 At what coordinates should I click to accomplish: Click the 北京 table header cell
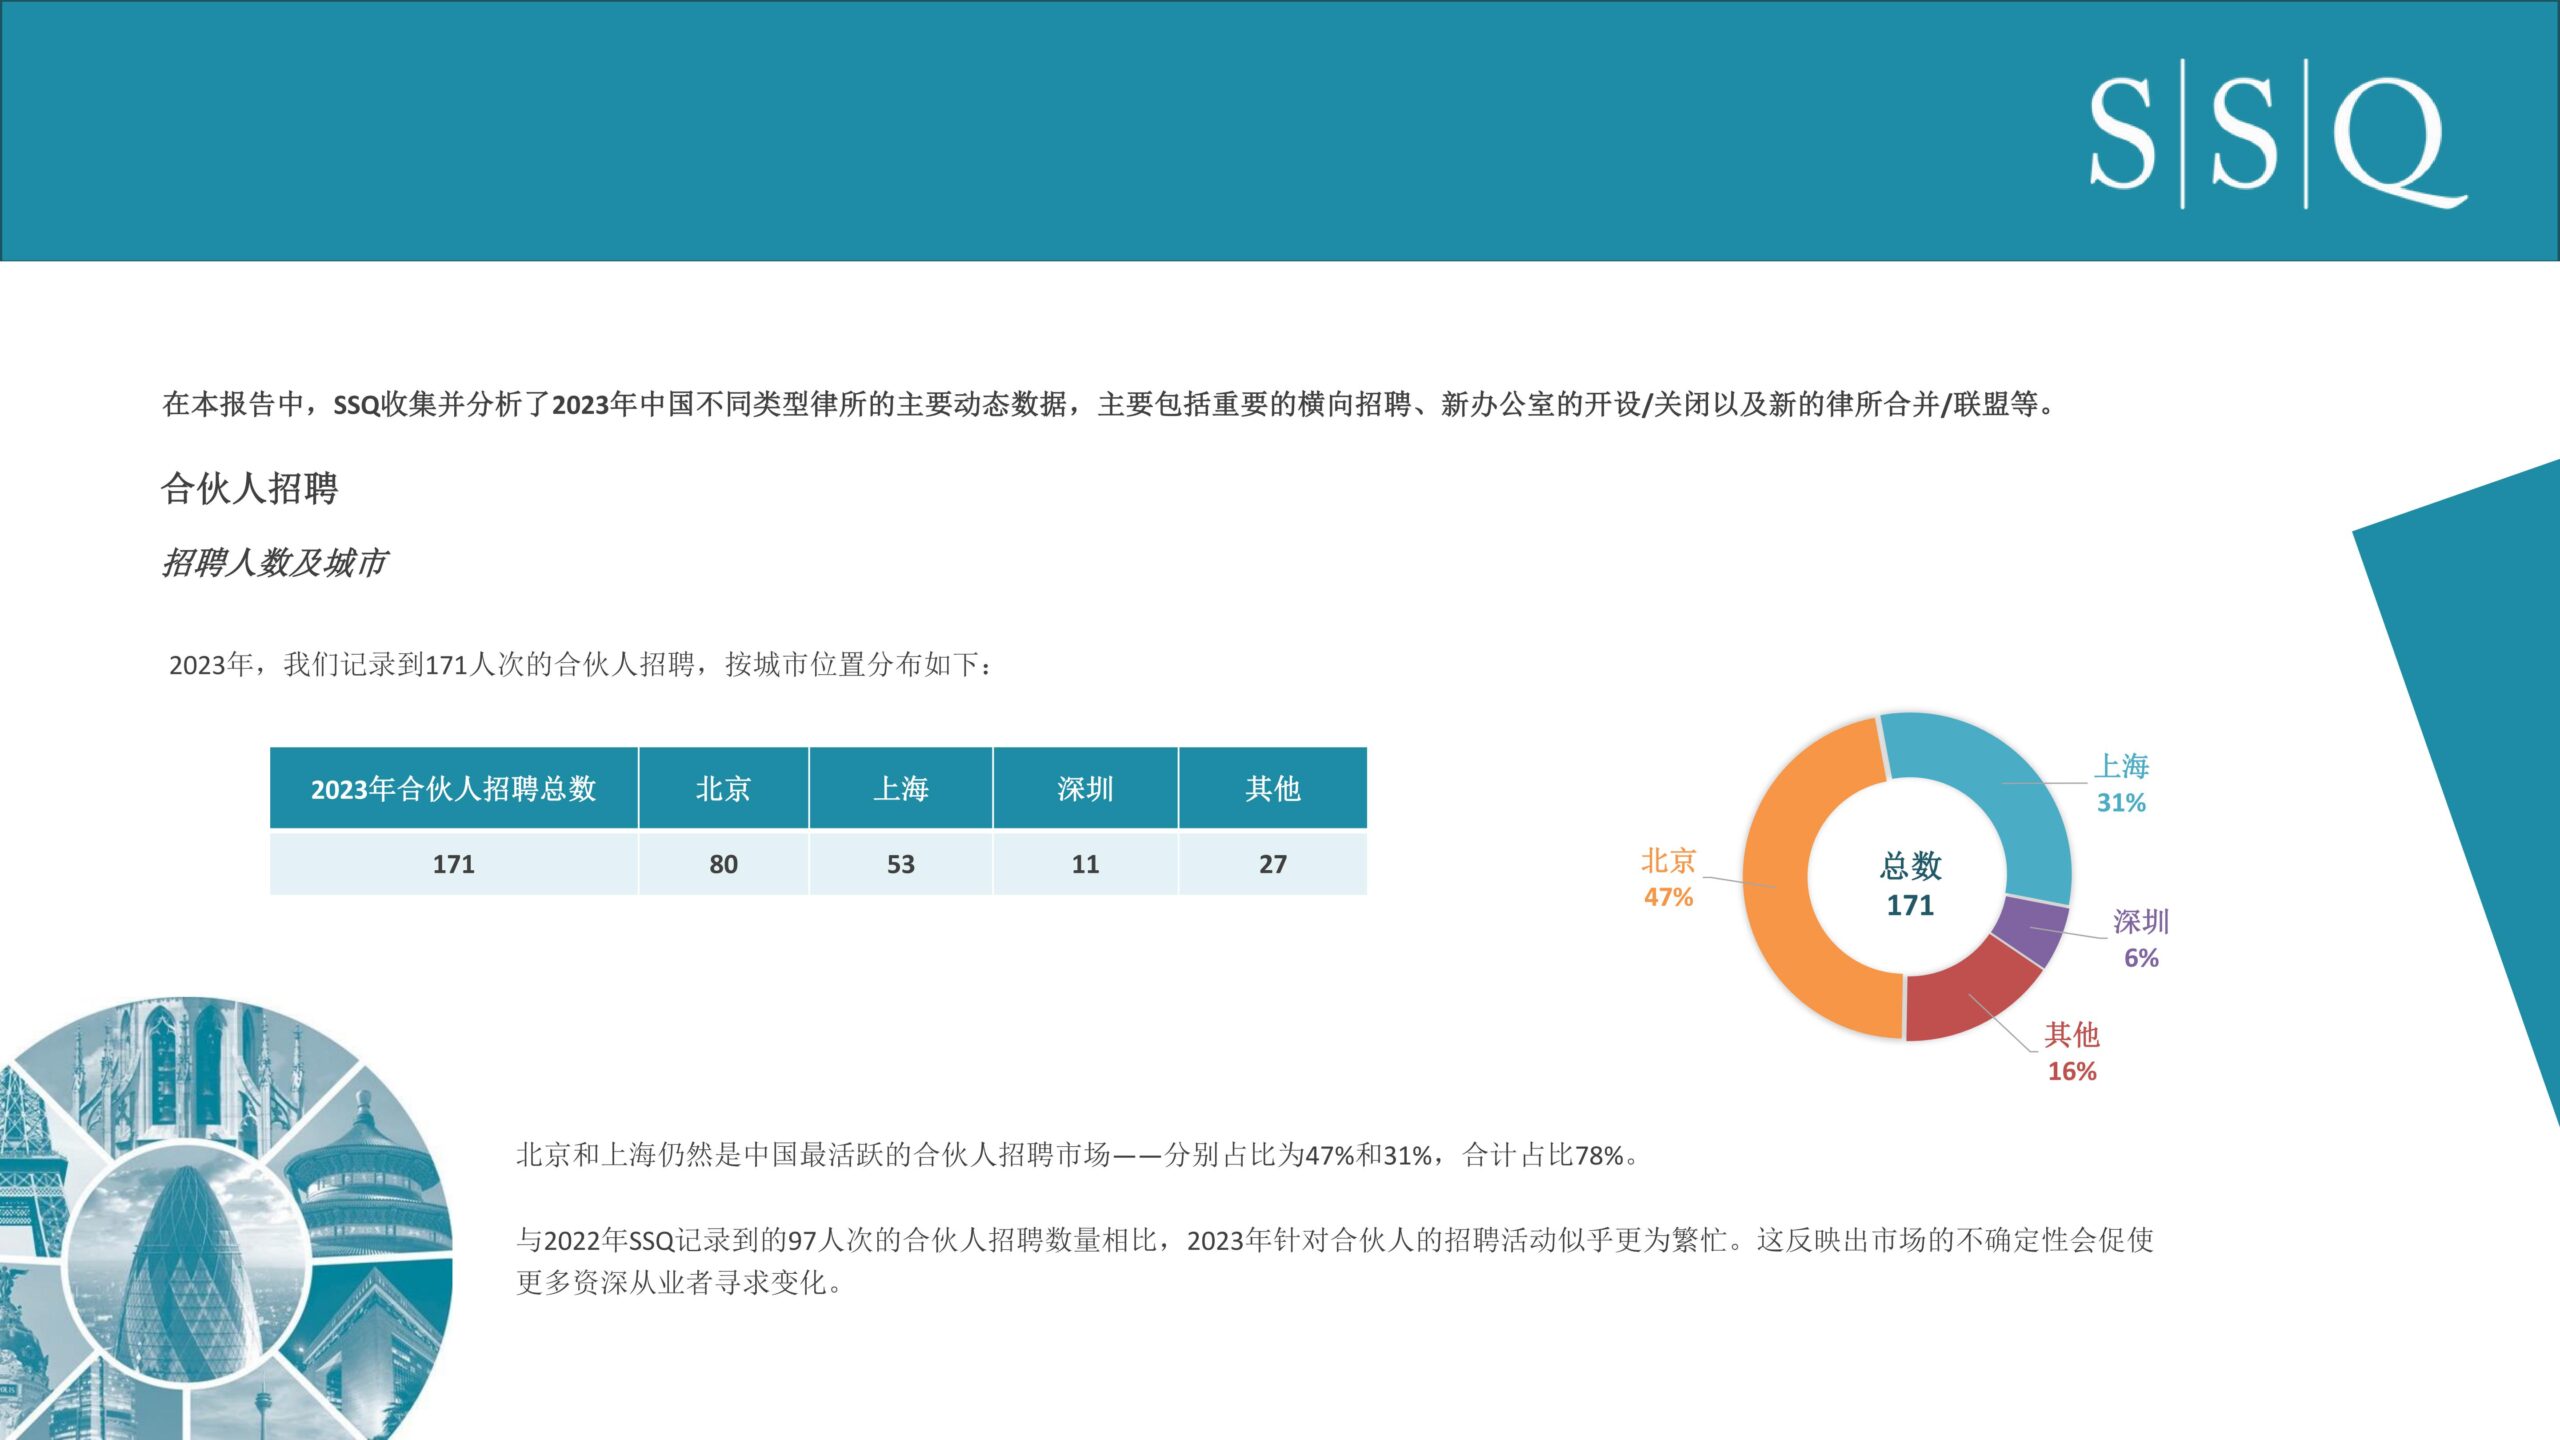[x=724, y=788]
